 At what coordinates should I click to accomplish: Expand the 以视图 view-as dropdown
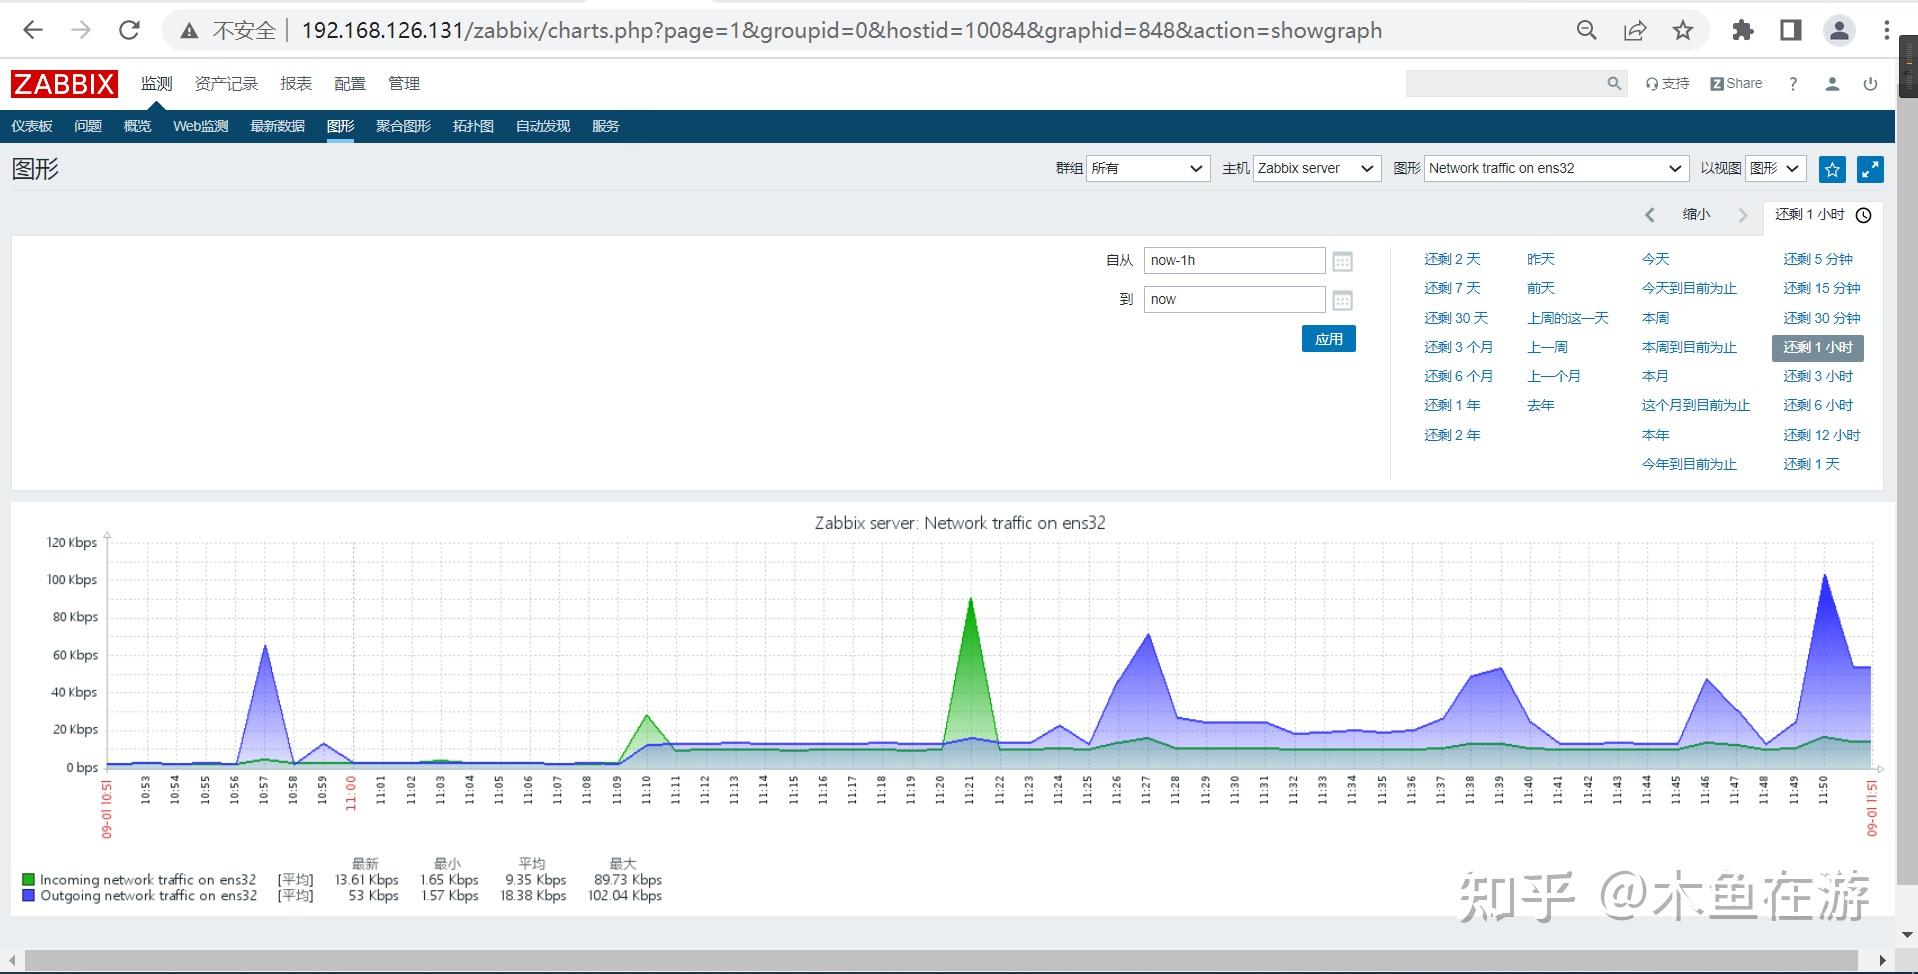coord(1775,168)
